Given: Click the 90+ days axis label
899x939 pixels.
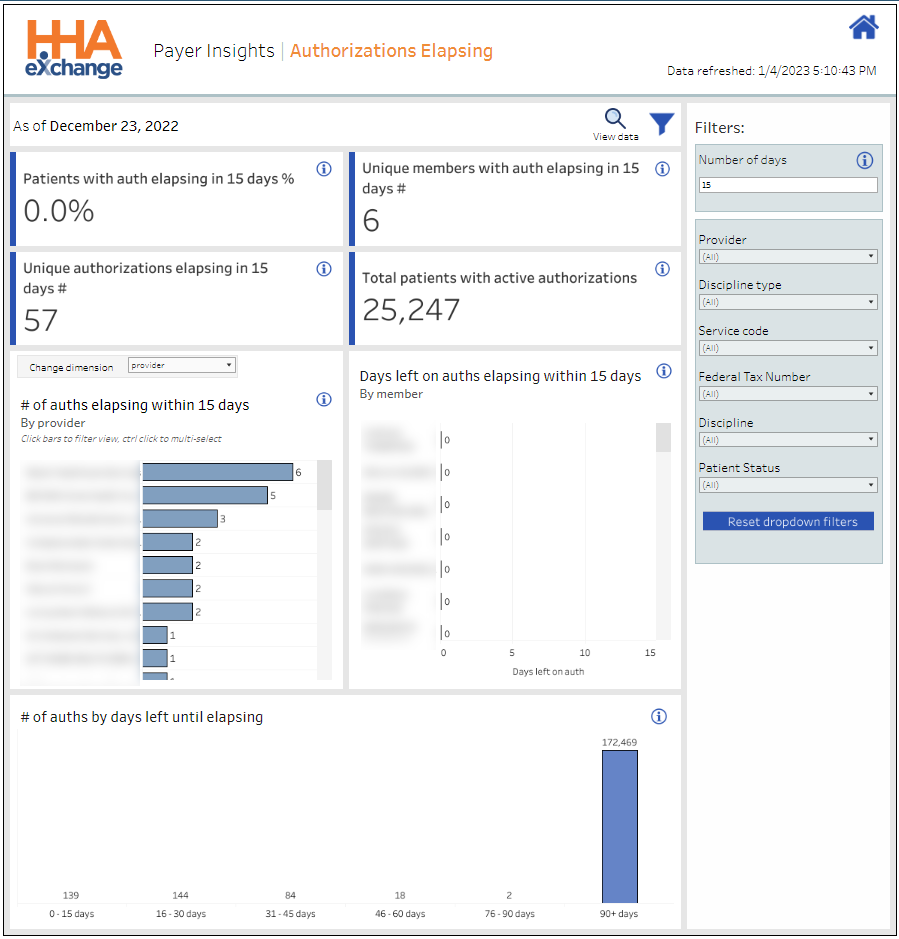Looking at the screenshot, I should click(619, 914).
